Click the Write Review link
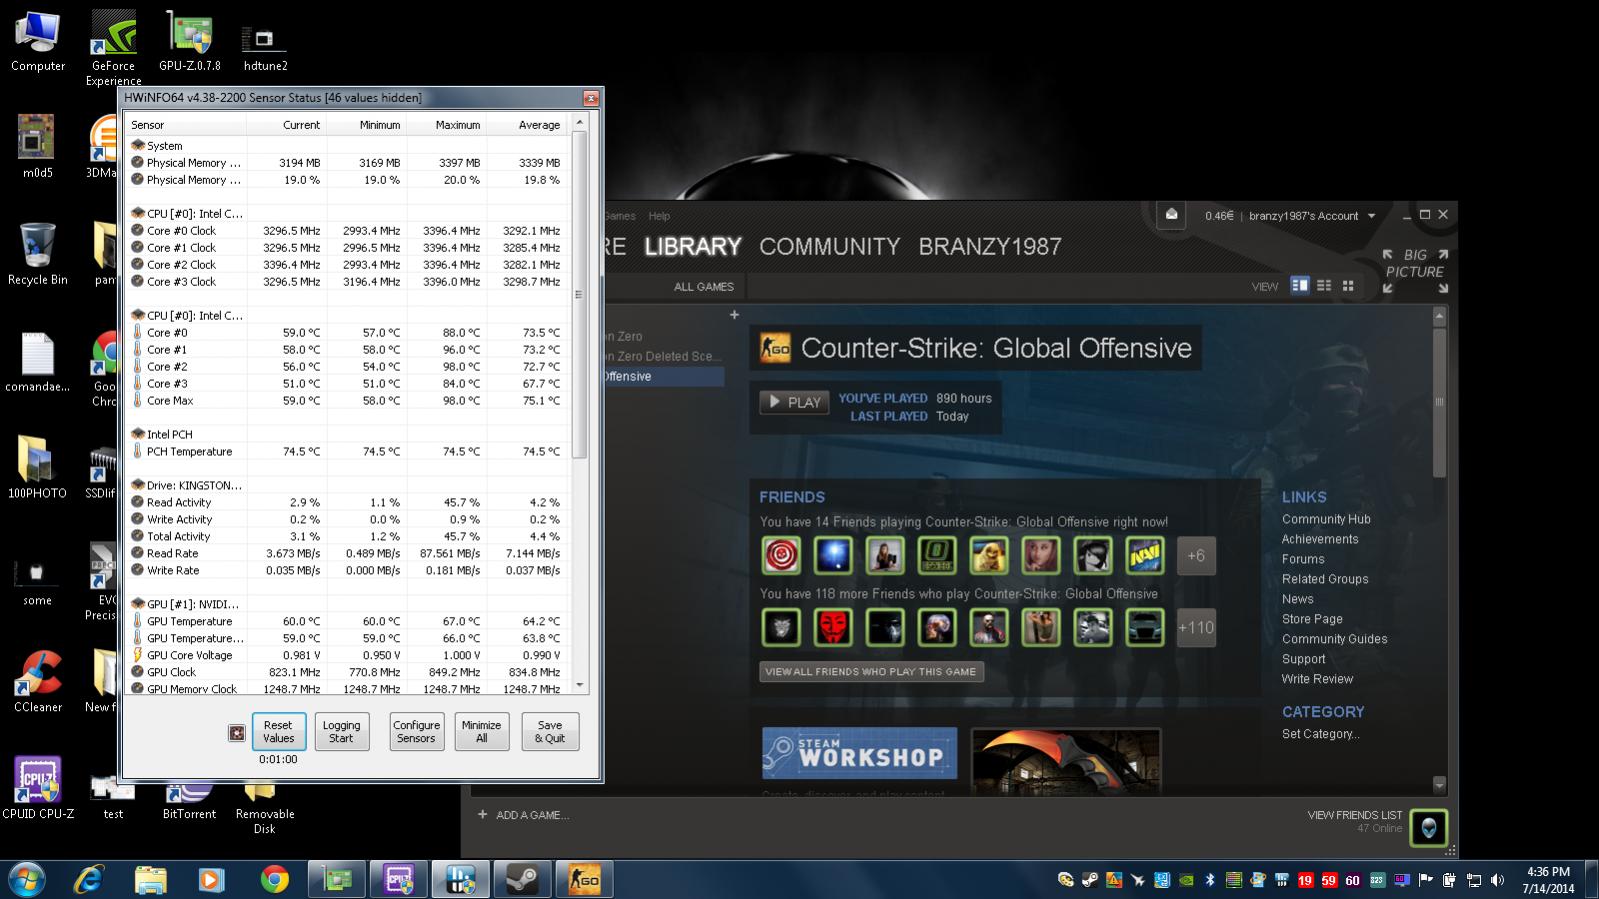Image resolution: width=1599 pixels, height=899 pixels. 1317,679
